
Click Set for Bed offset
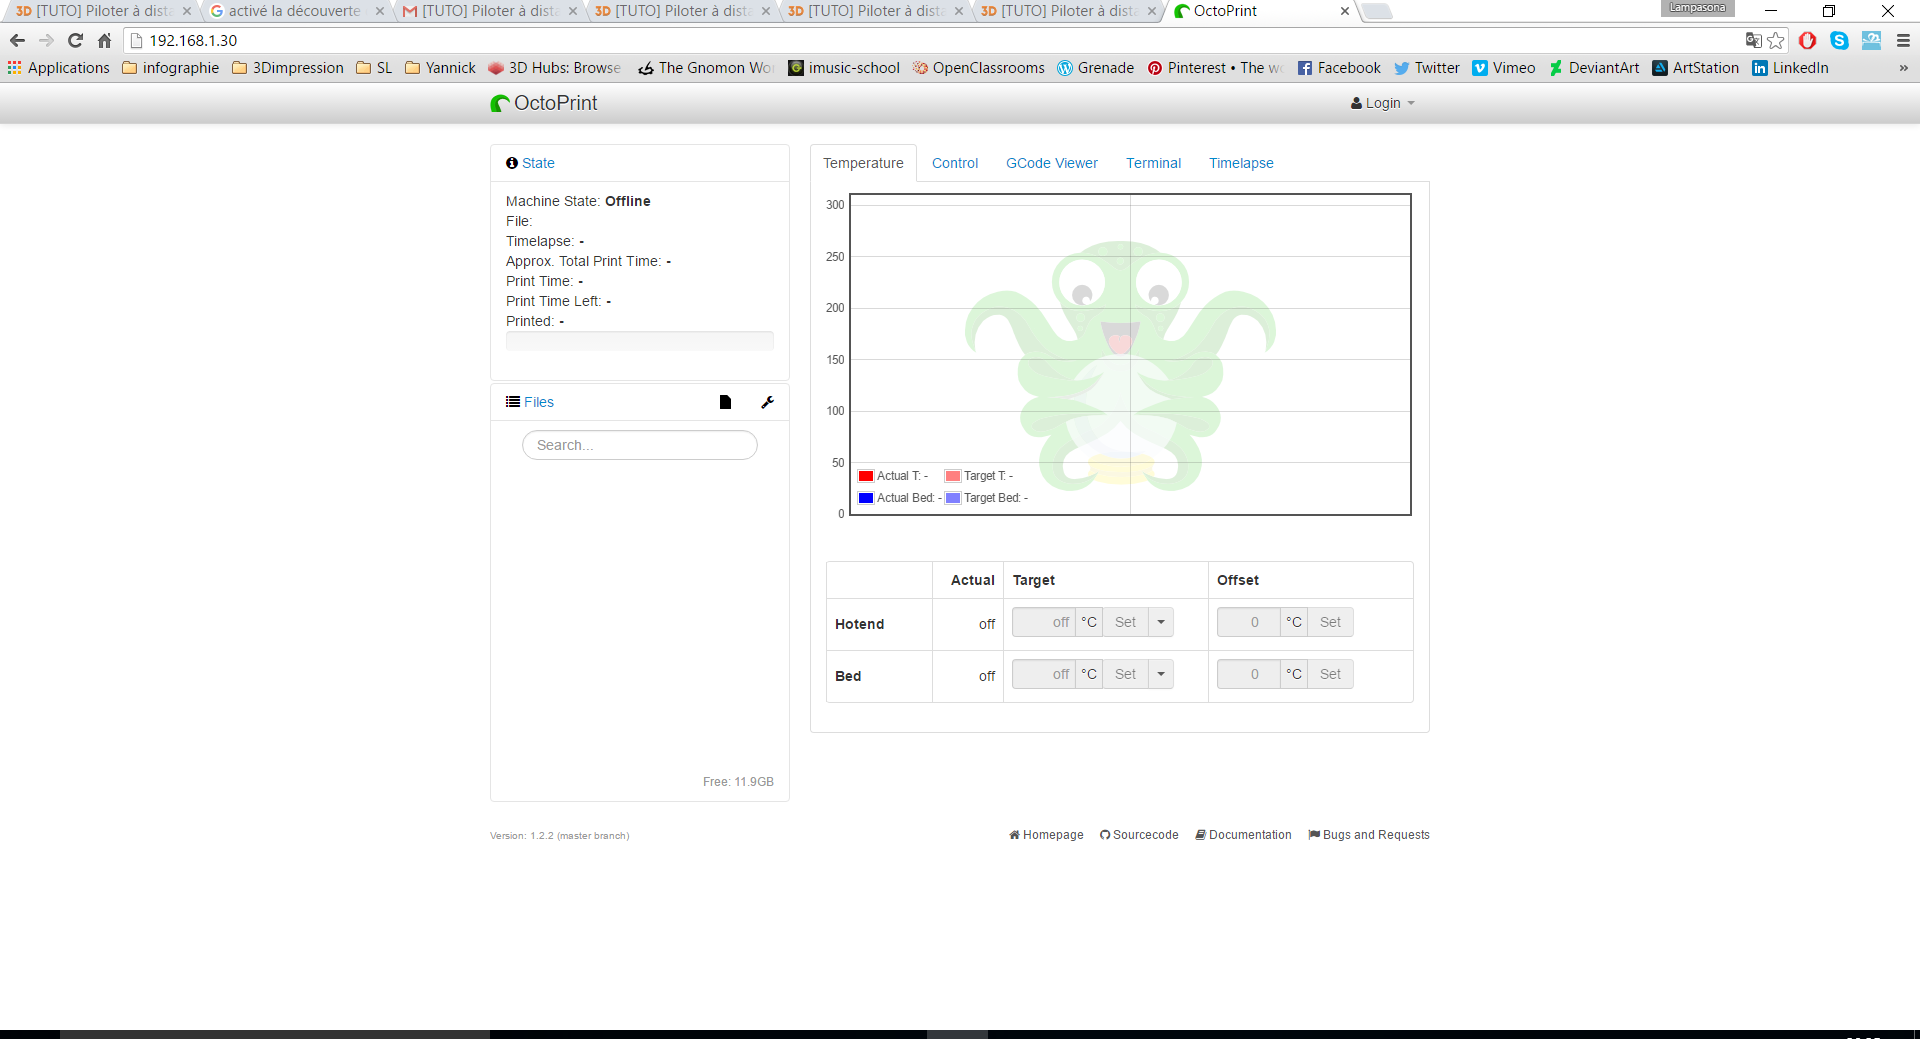point(1330,674)
